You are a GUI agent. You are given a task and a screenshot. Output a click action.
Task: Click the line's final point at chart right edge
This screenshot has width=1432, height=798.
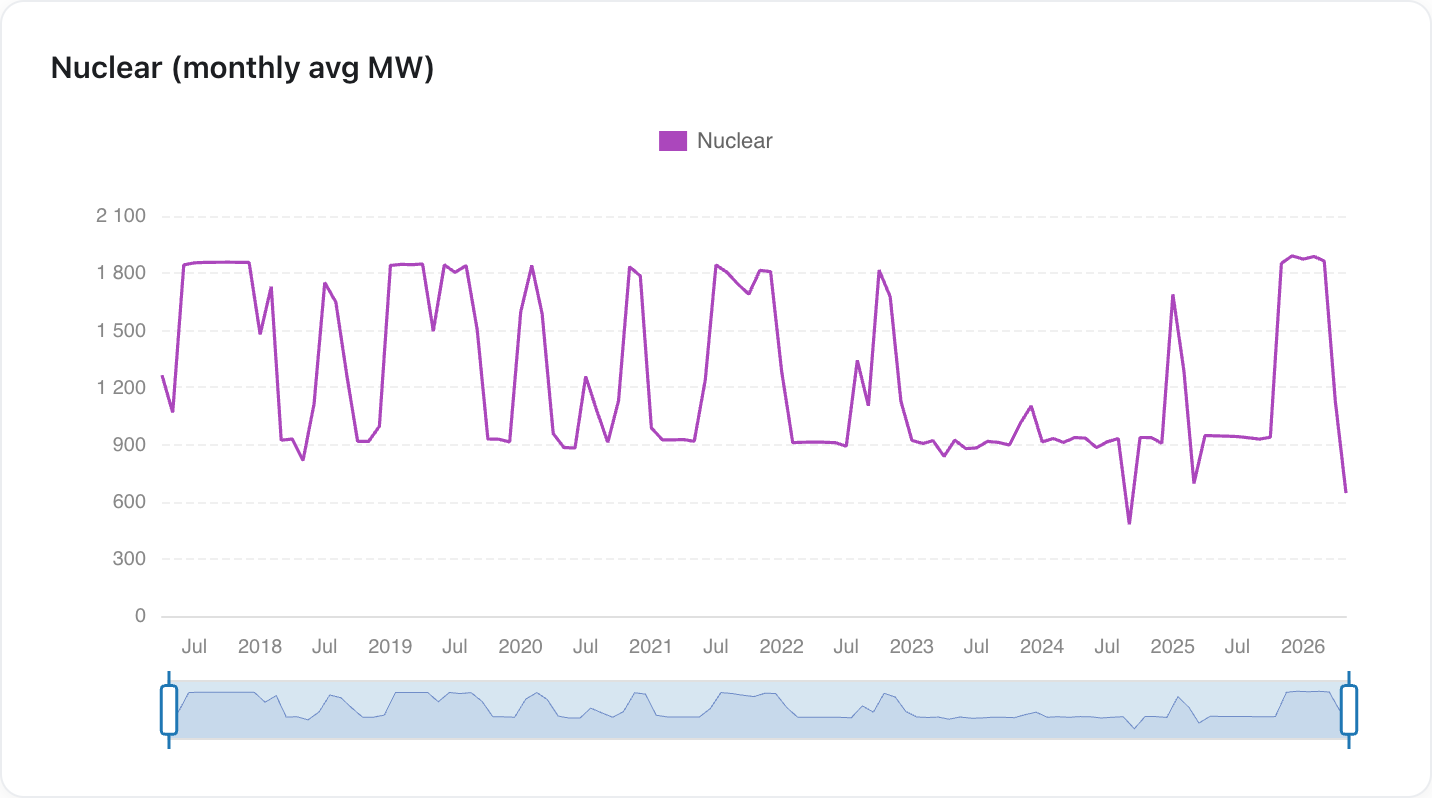1346,492
